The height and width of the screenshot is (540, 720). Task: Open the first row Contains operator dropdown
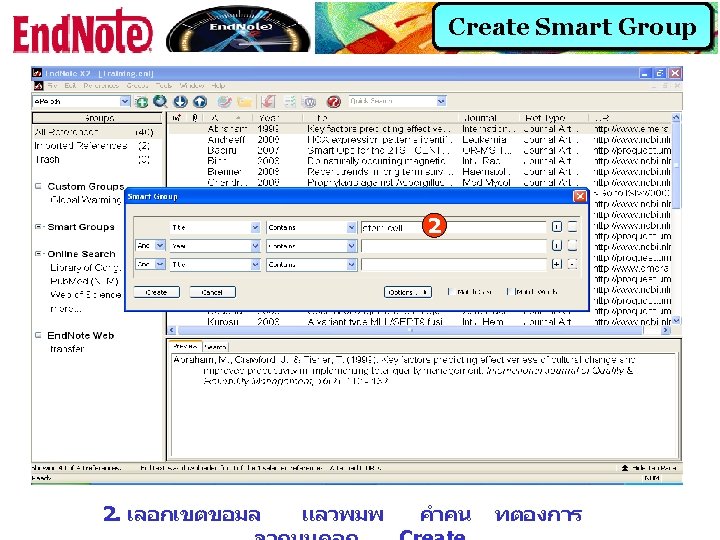coord(351,227)
